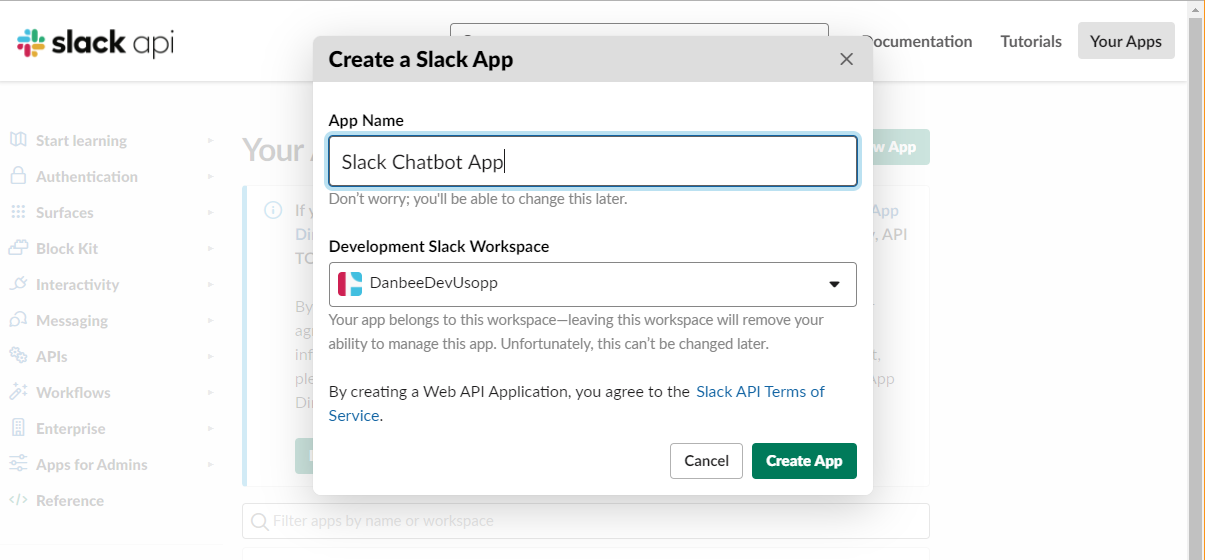Open the Start learning sidebar item
1205x560 pixels.
click(x=81, y=141)
